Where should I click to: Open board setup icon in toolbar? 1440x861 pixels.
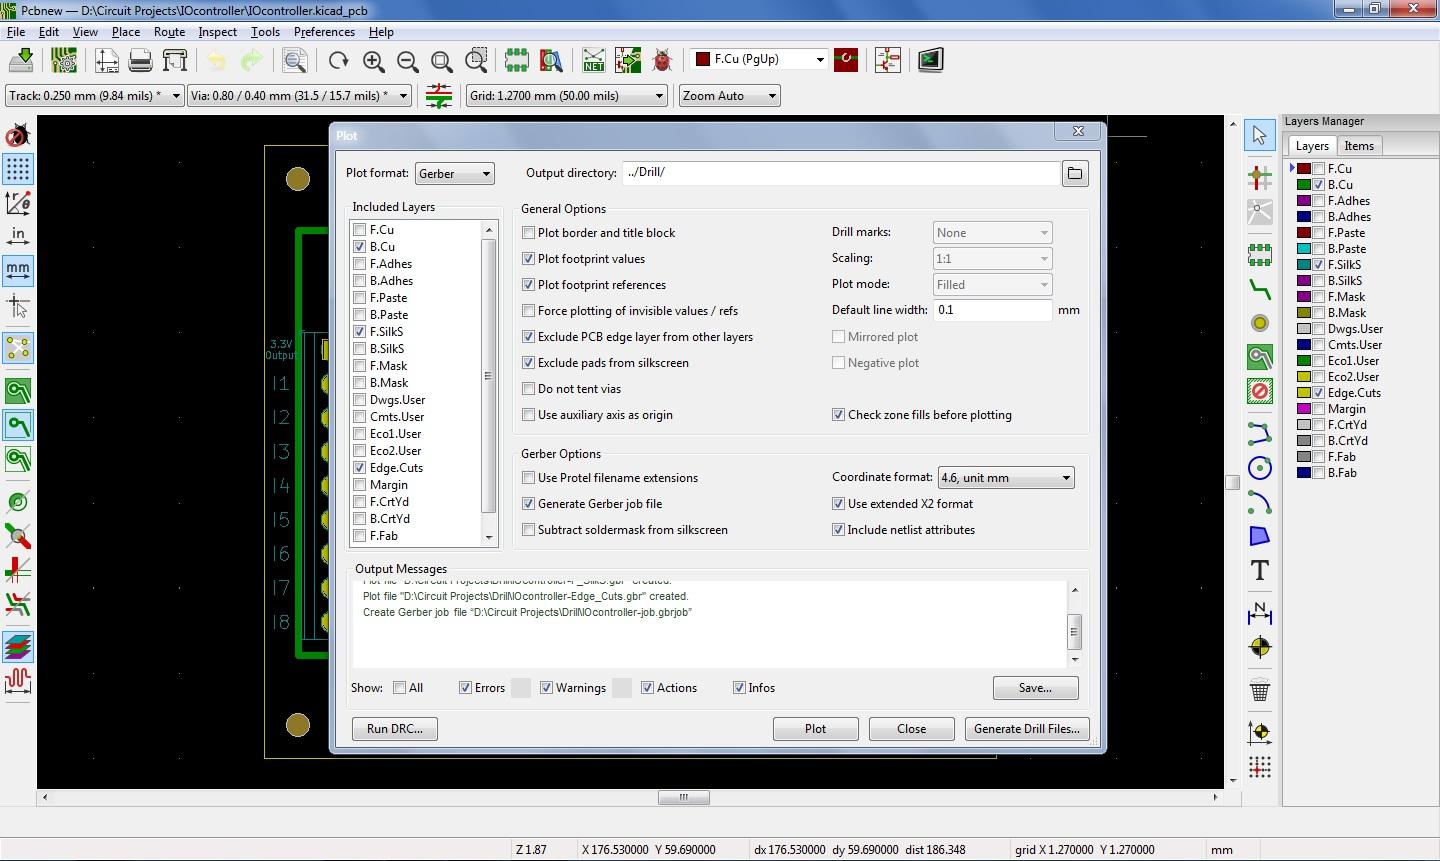click(64, 61)
